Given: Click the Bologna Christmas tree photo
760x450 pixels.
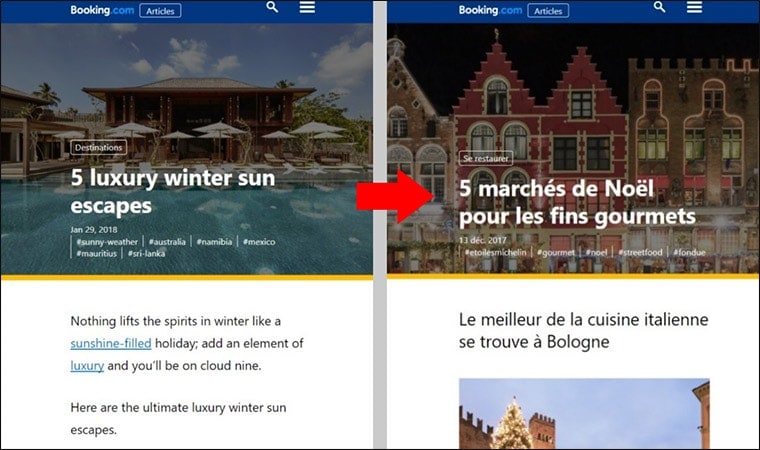Looking at the screenshot, I should pos(584,414).
